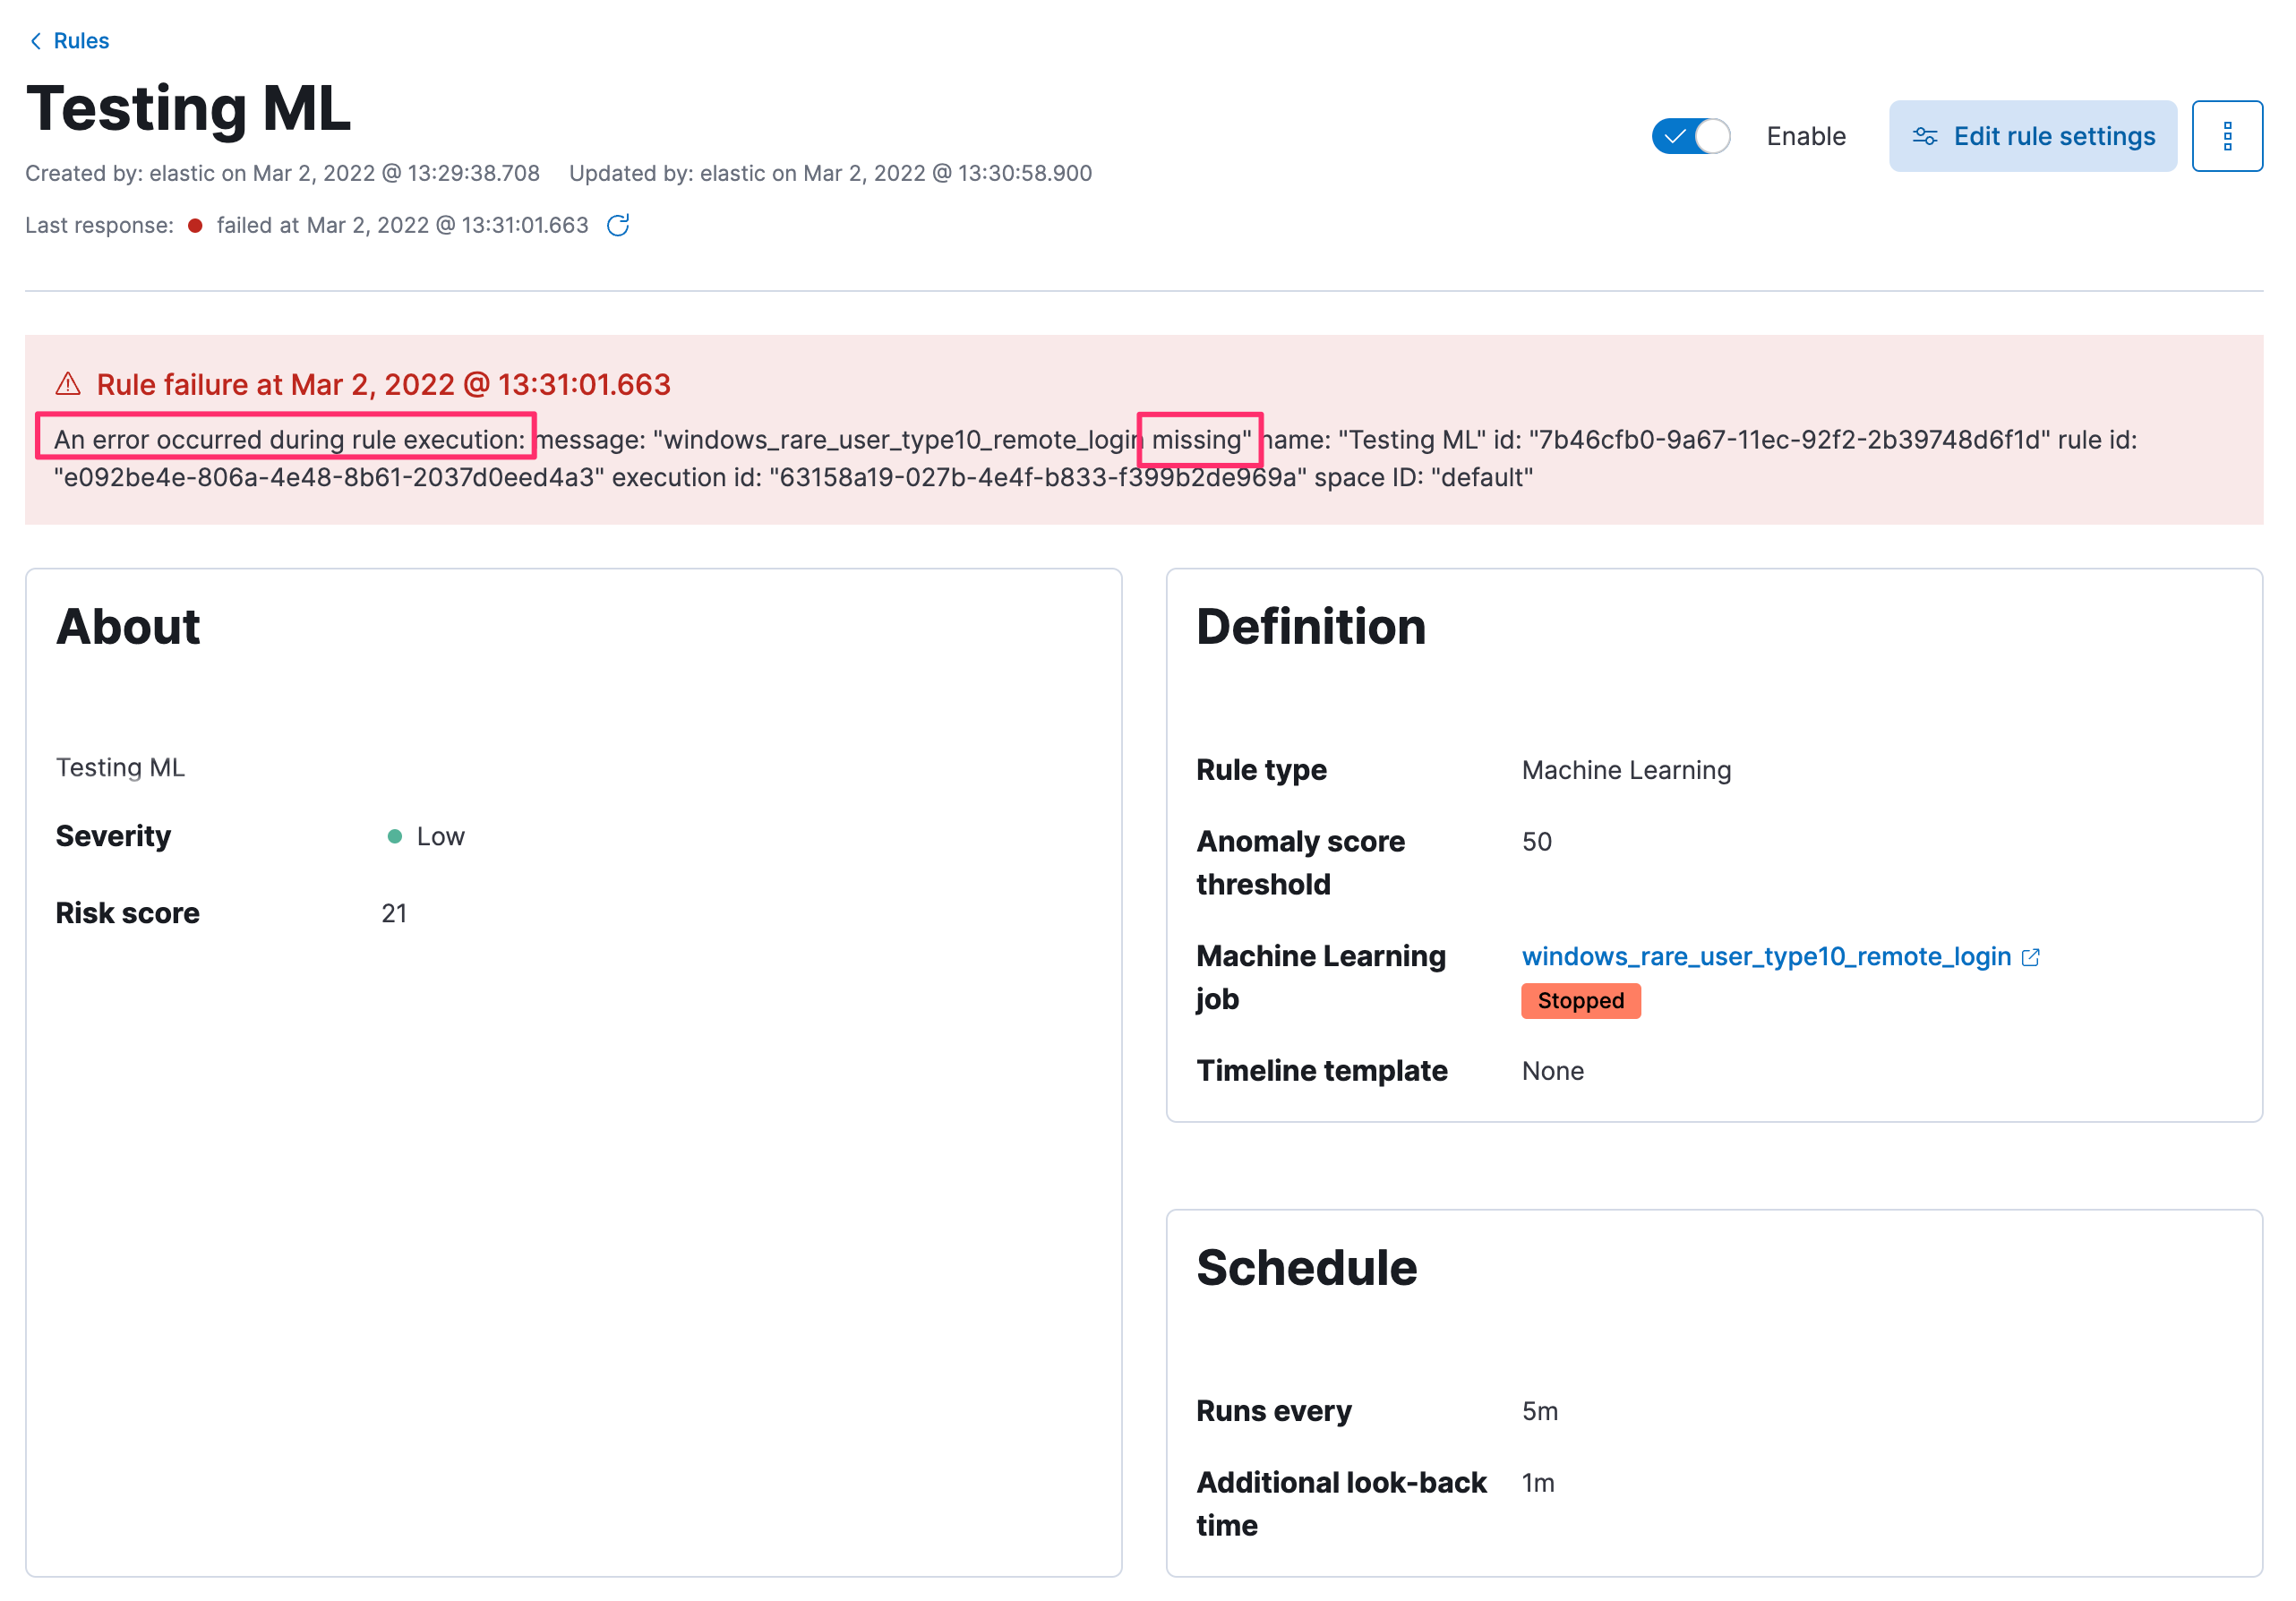2296x1601 pixels.
Task: Click the highlighted missing text in error message
Action: (x=1199, y=439)
